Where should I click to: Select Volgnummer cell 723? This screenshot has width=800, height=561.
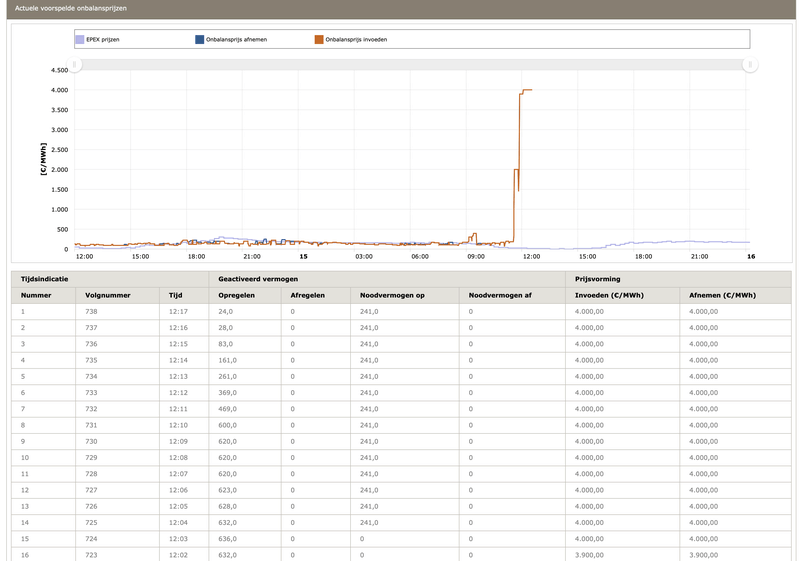[x=91, y=555]
